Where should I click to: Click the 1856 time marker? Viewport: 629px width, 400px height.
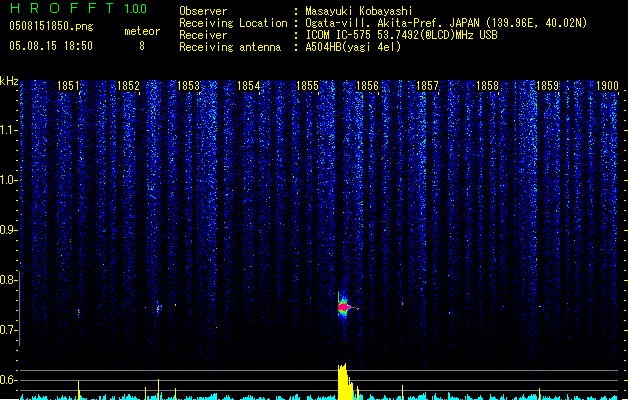(367, 86)
